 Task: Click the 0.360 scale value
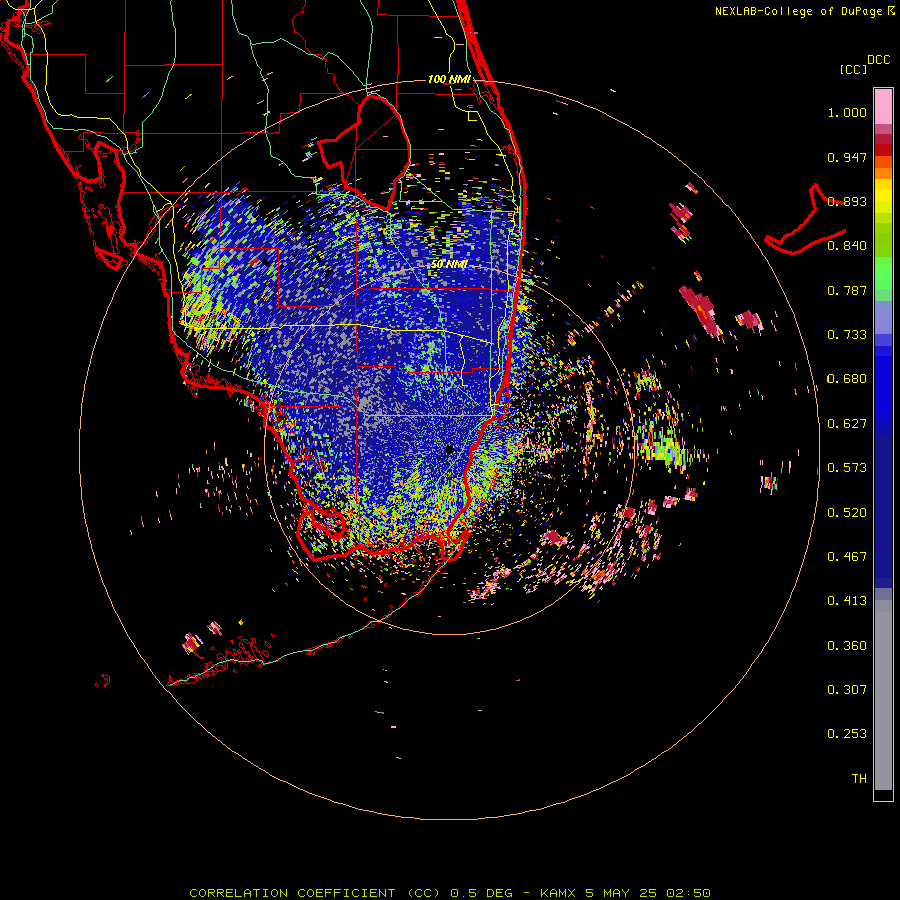click(847, 646)
